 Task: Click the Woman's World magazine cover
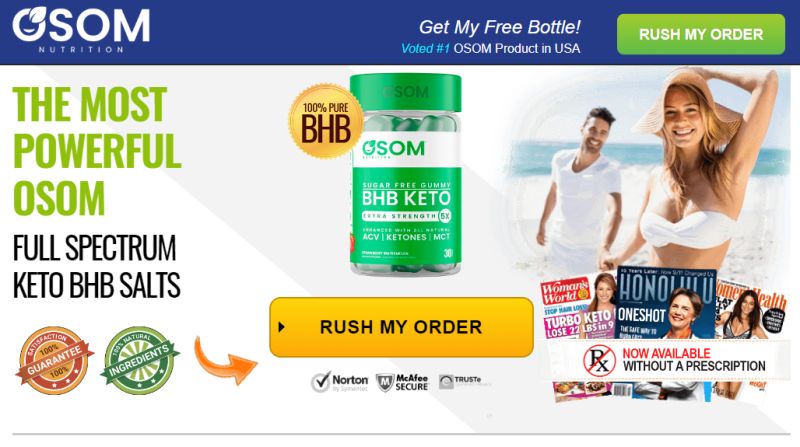(579, 309)
